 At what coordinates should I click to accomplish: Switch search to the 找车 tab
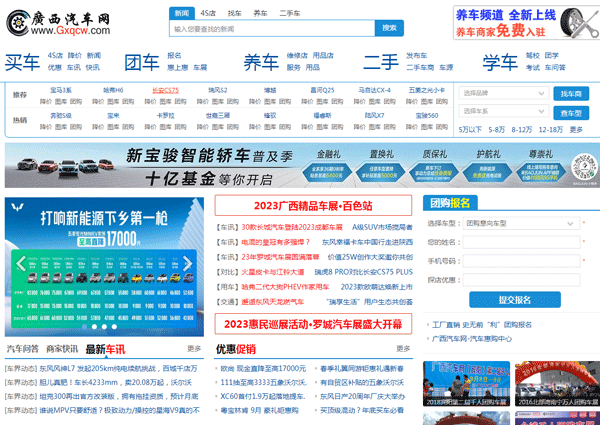tap(234, 13)
